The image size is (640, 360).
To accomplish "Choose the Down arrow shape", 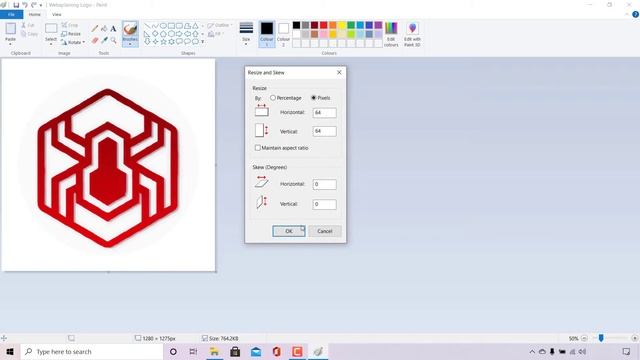I will pos(147,41).
